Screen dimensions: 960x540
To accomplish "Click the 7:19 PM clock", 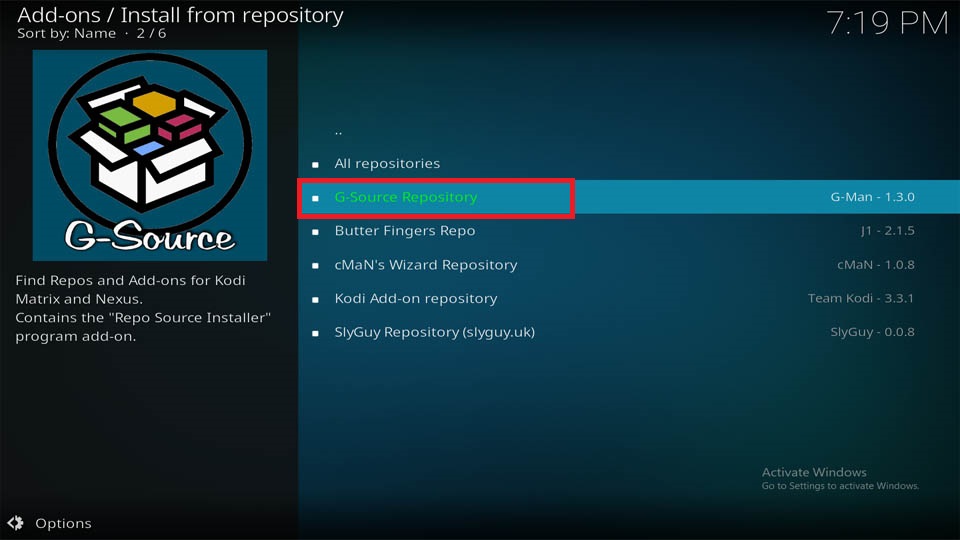I will 887,23.
